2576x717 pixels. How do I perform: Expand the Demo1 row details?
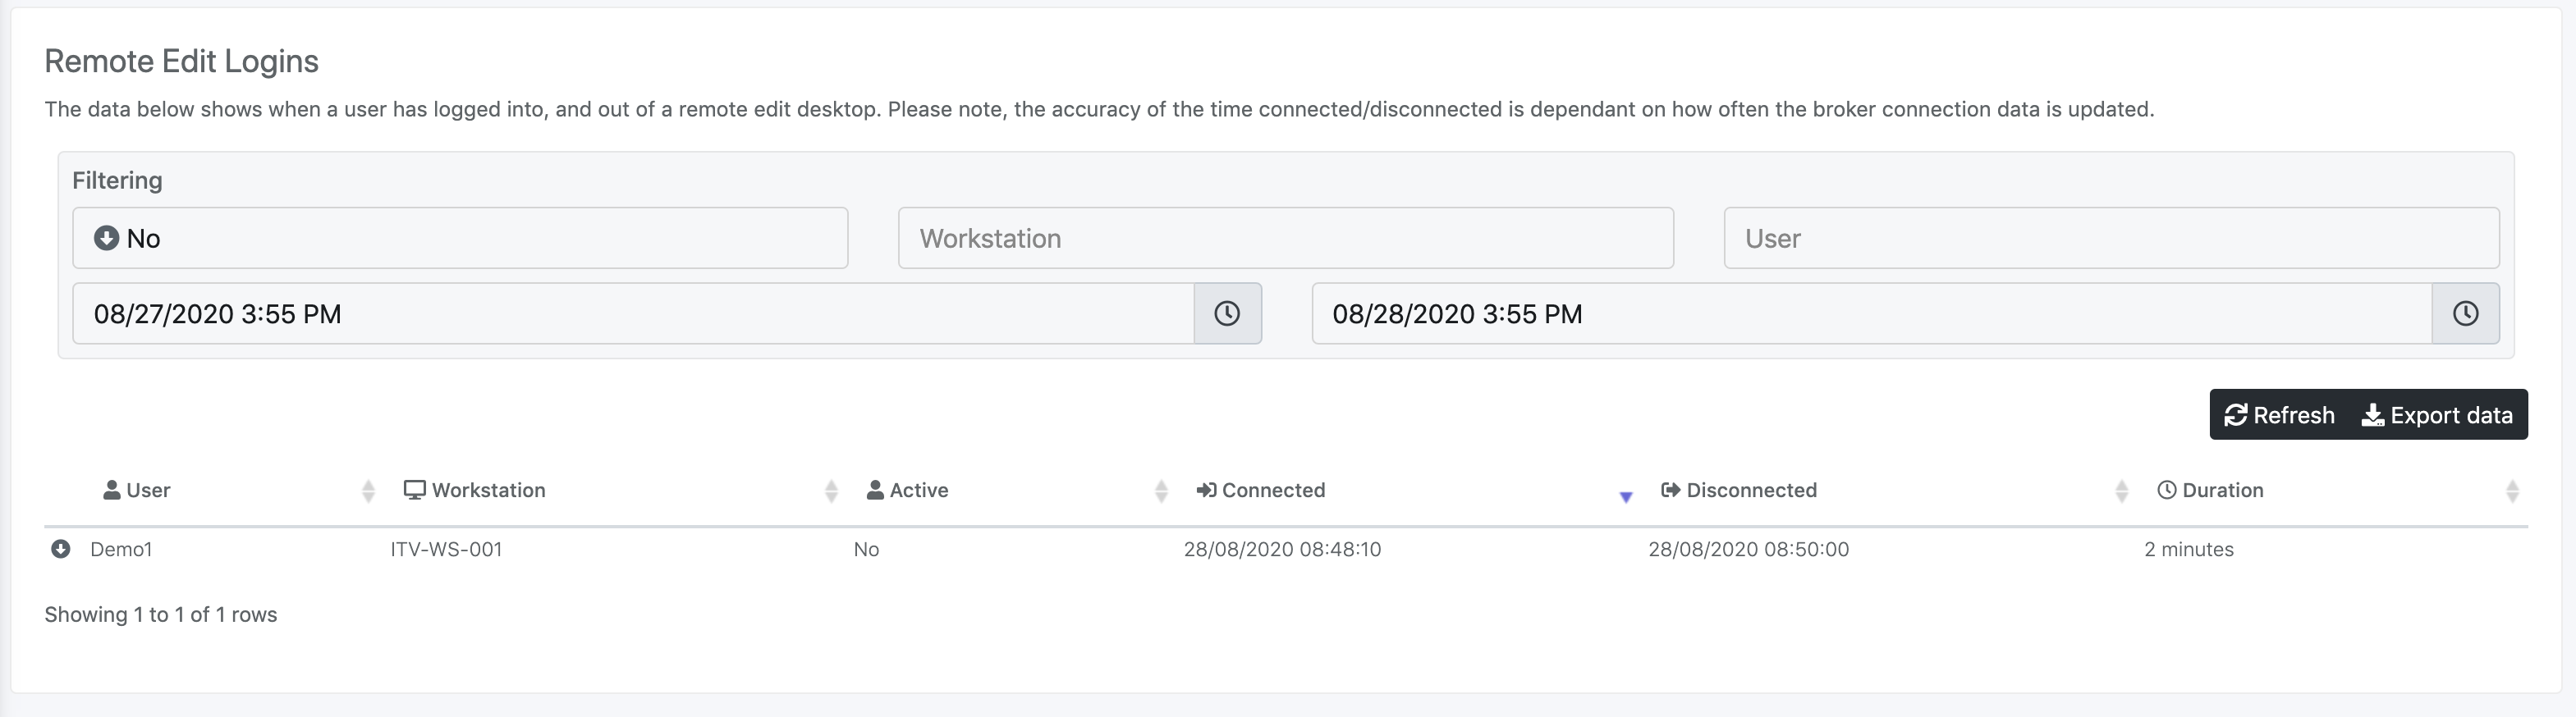[61, 549]
